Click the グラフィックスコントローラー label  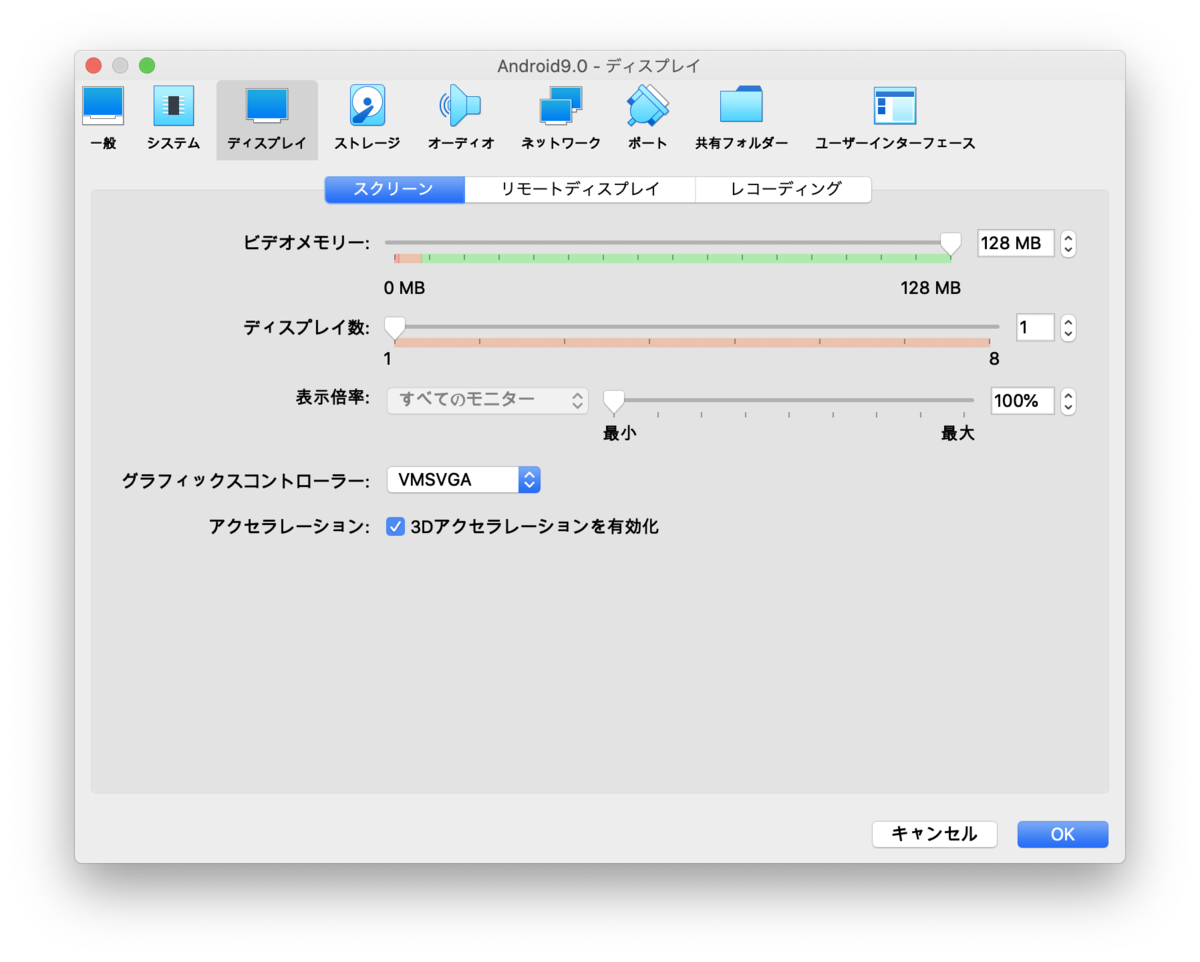click(246, 480)
